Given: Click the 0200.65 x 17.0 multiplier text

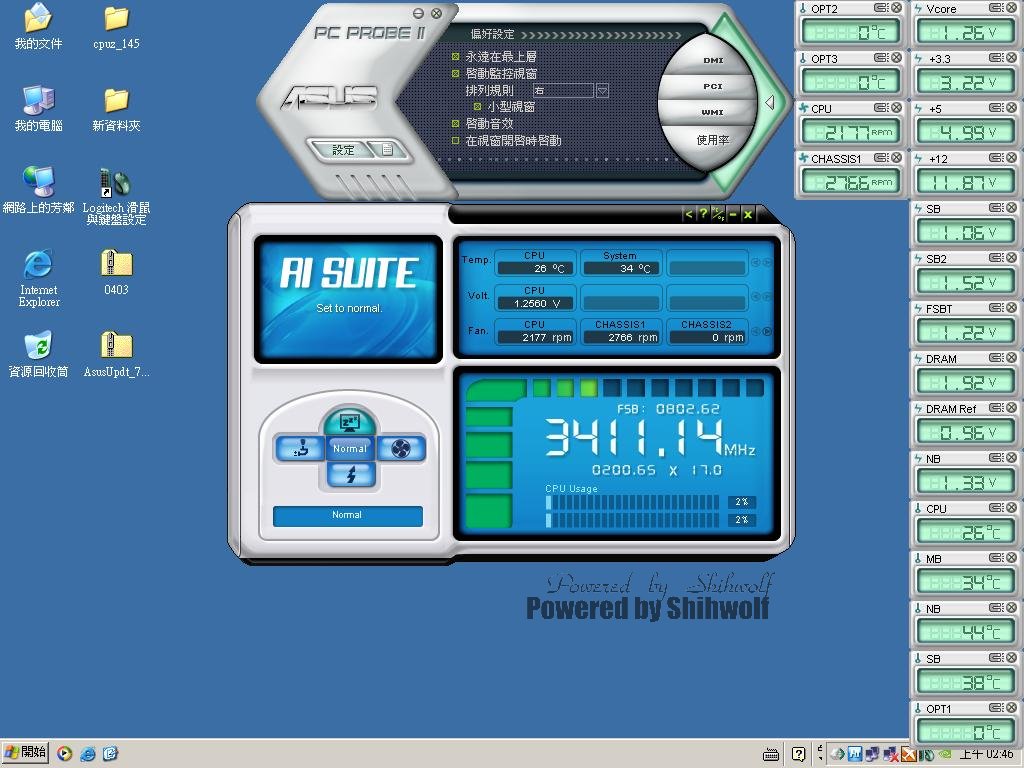Looking at the screenshot, I should (656, 470).
